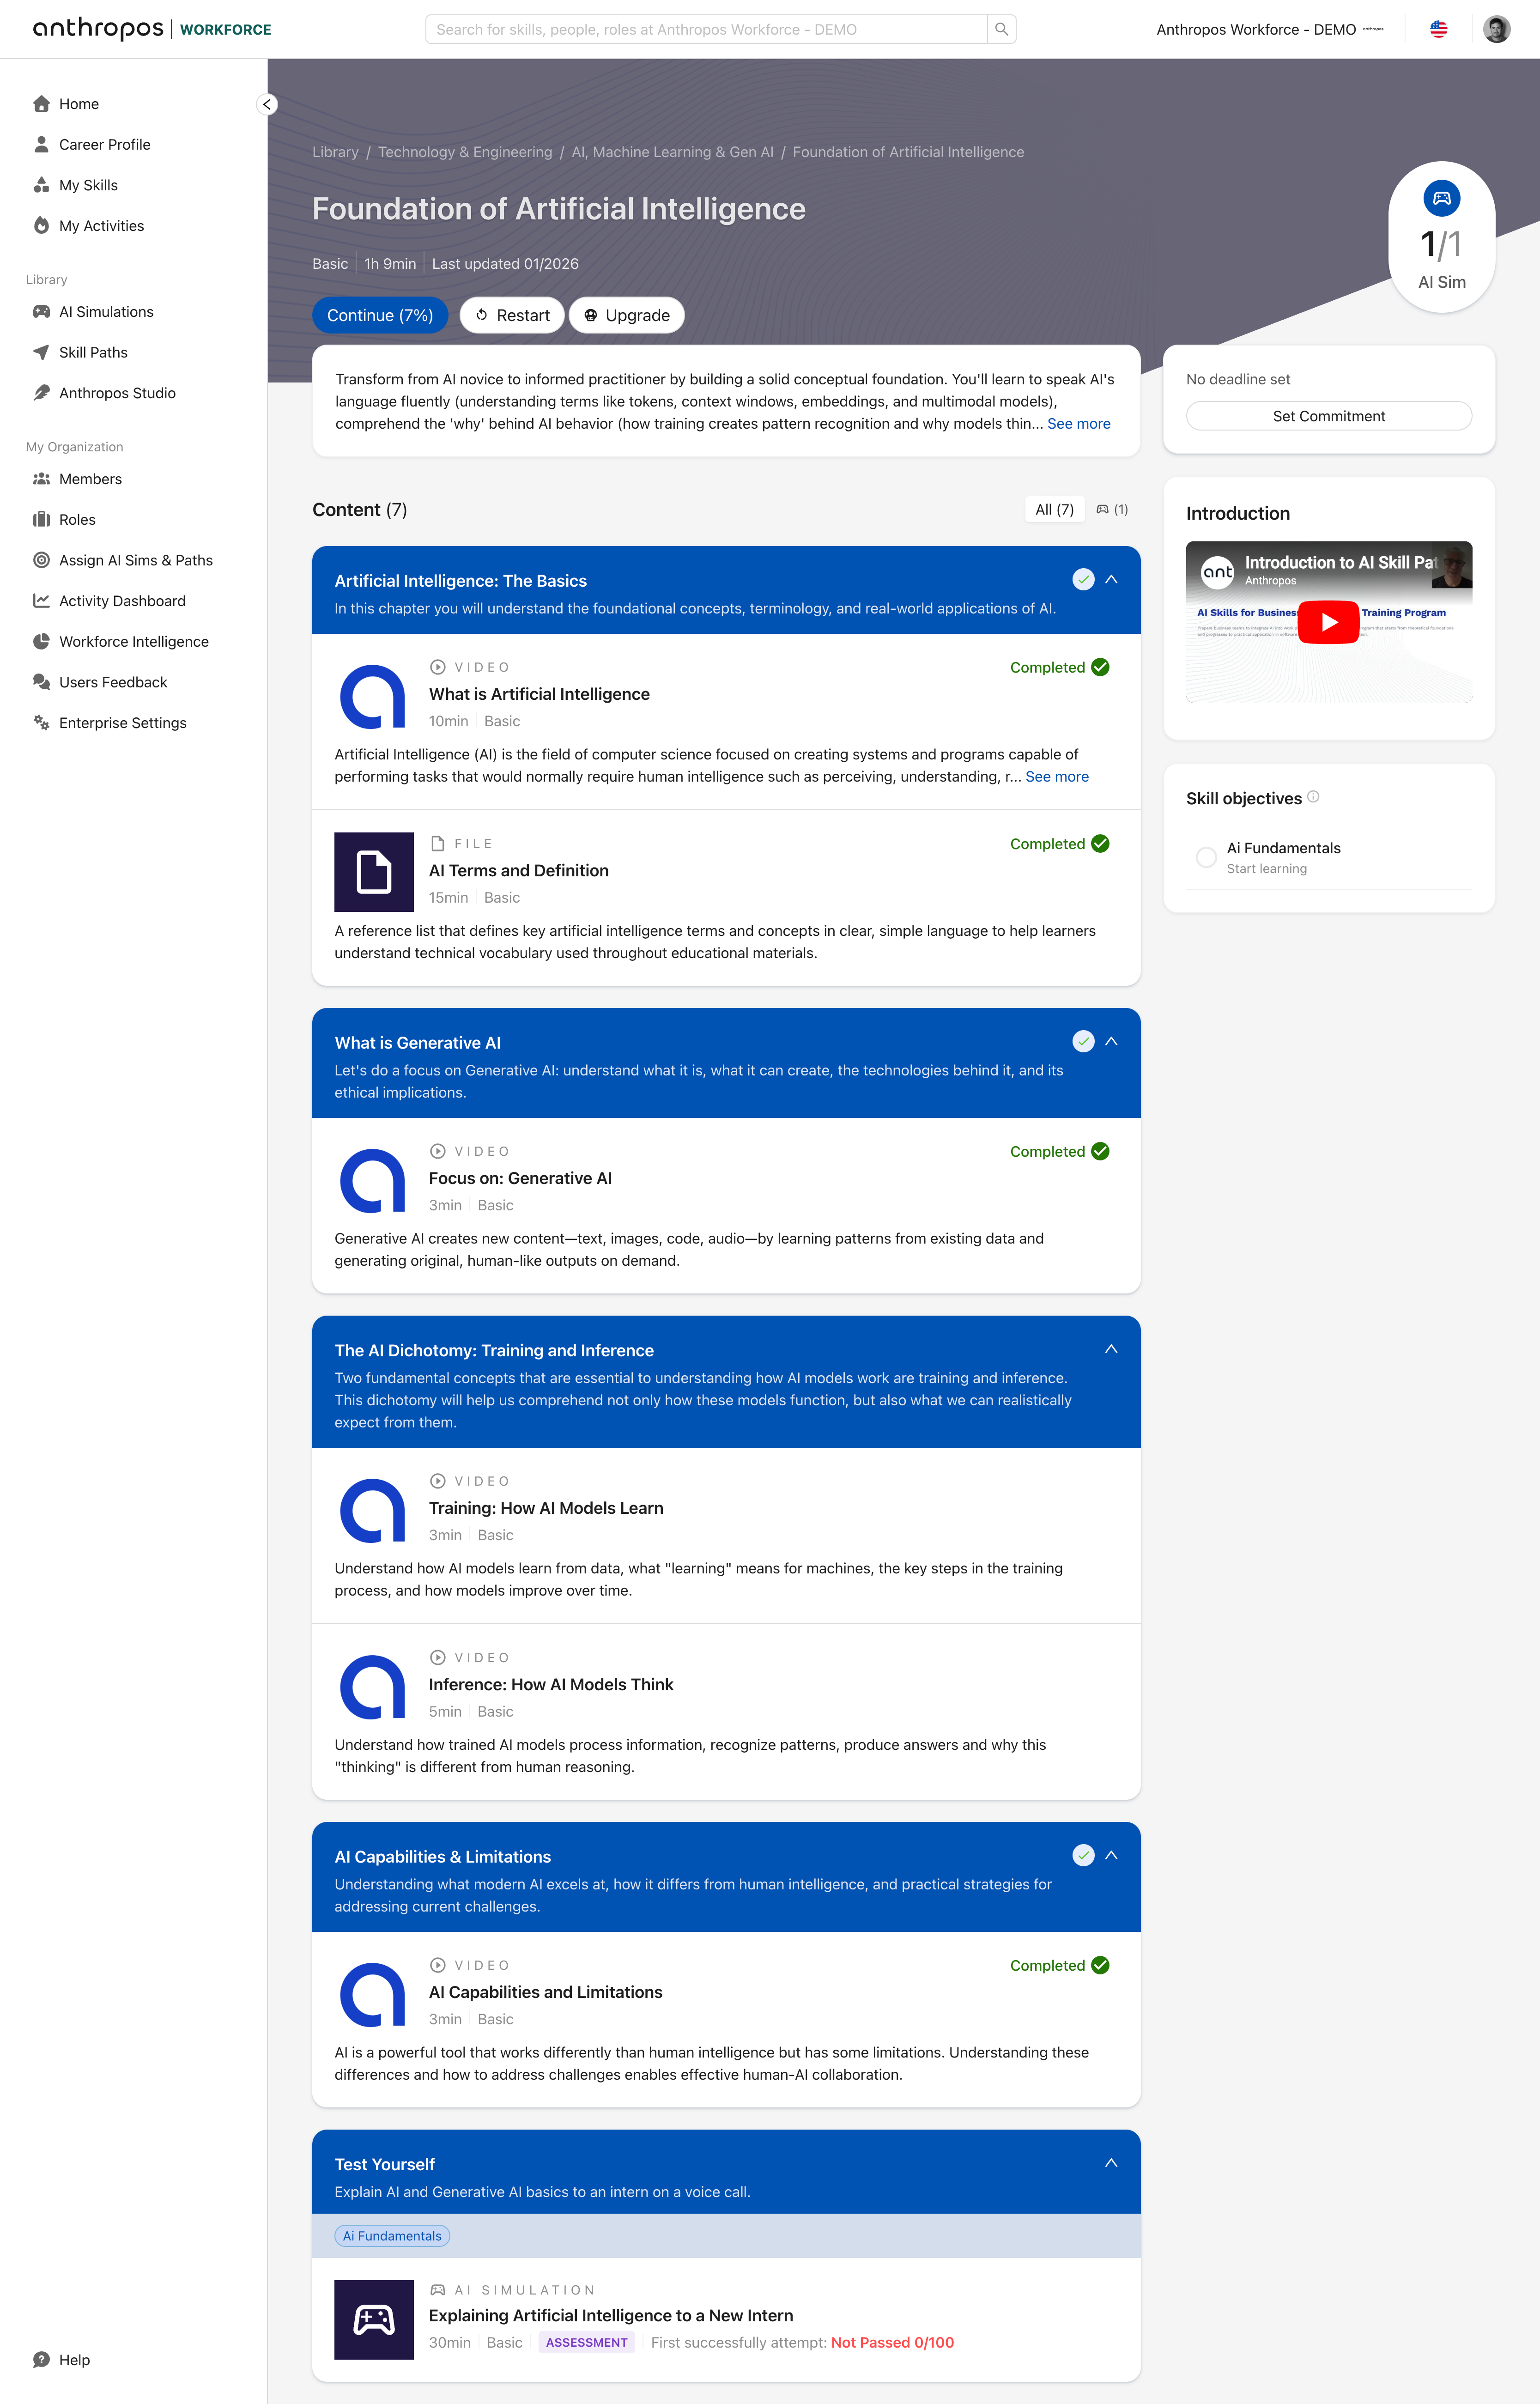Click the Restart button
The width and height of the screenshot is (1540, 2404).
coord(512,316)
